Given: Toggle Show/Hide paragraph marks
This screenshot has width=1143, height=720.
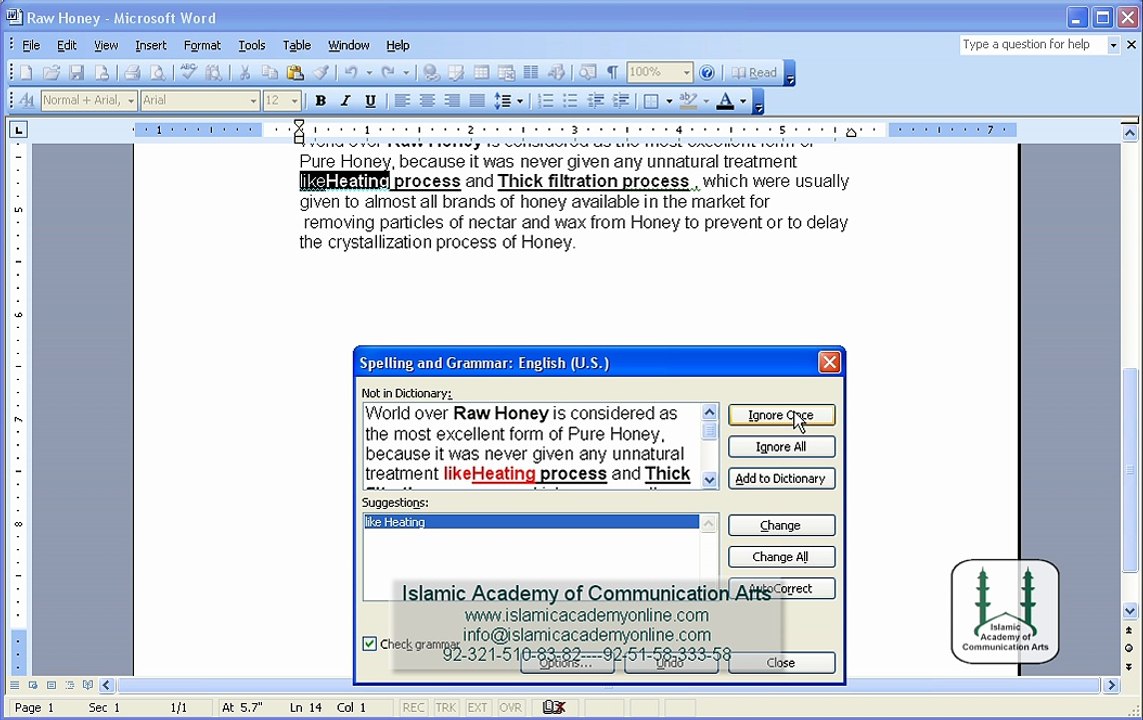Looking at the screenshot, I should pos(612,72).
